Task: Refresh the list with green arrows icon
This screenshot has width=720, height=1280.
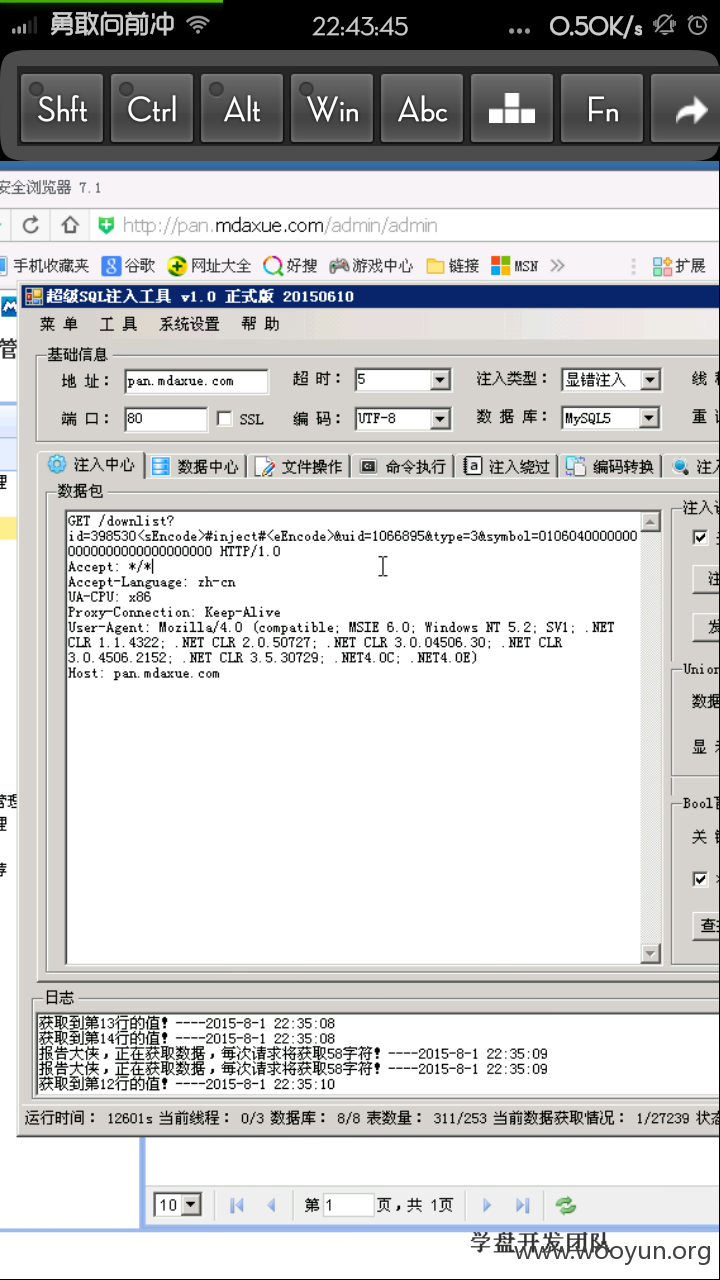Action: pos(566,1205)
